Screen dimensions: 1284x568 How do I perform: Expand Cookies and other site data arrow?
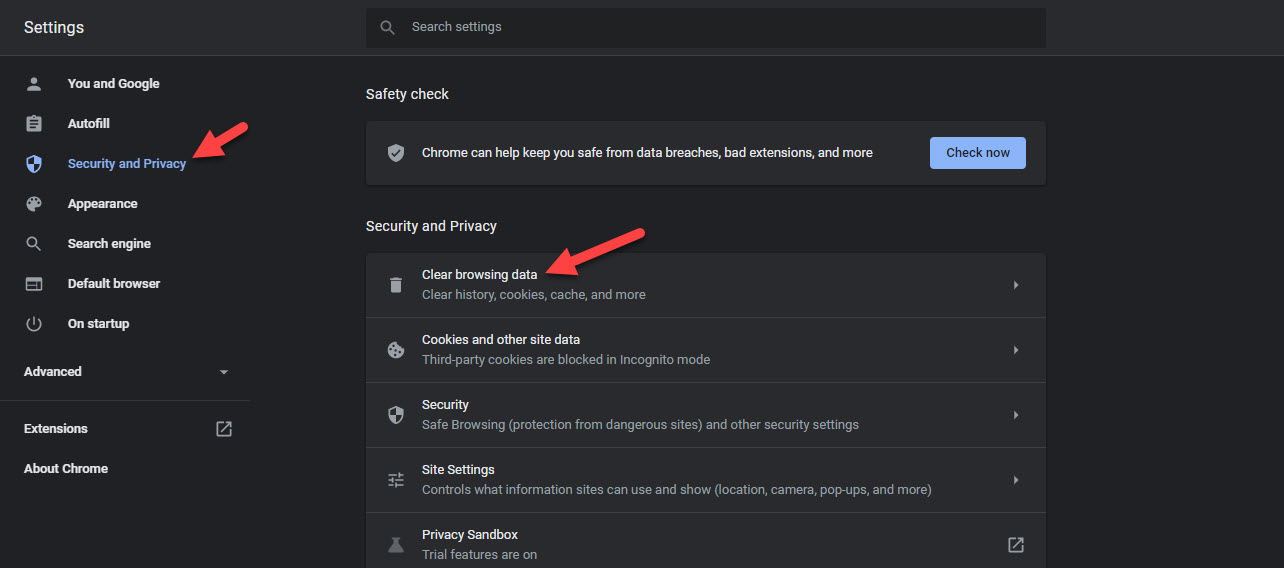1015,350
